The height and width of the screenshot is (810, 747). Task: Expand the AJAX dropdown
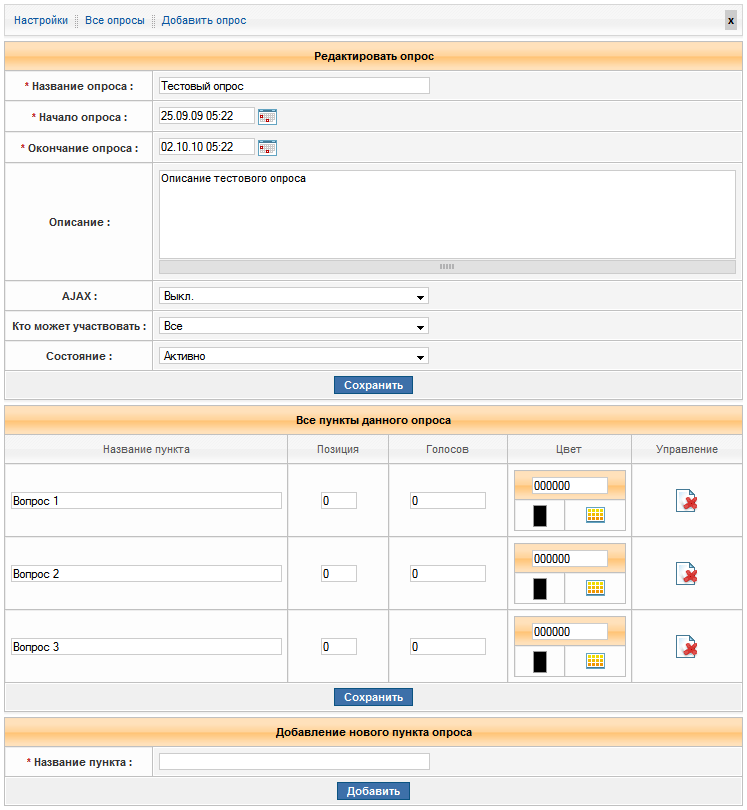coord(294,297)
